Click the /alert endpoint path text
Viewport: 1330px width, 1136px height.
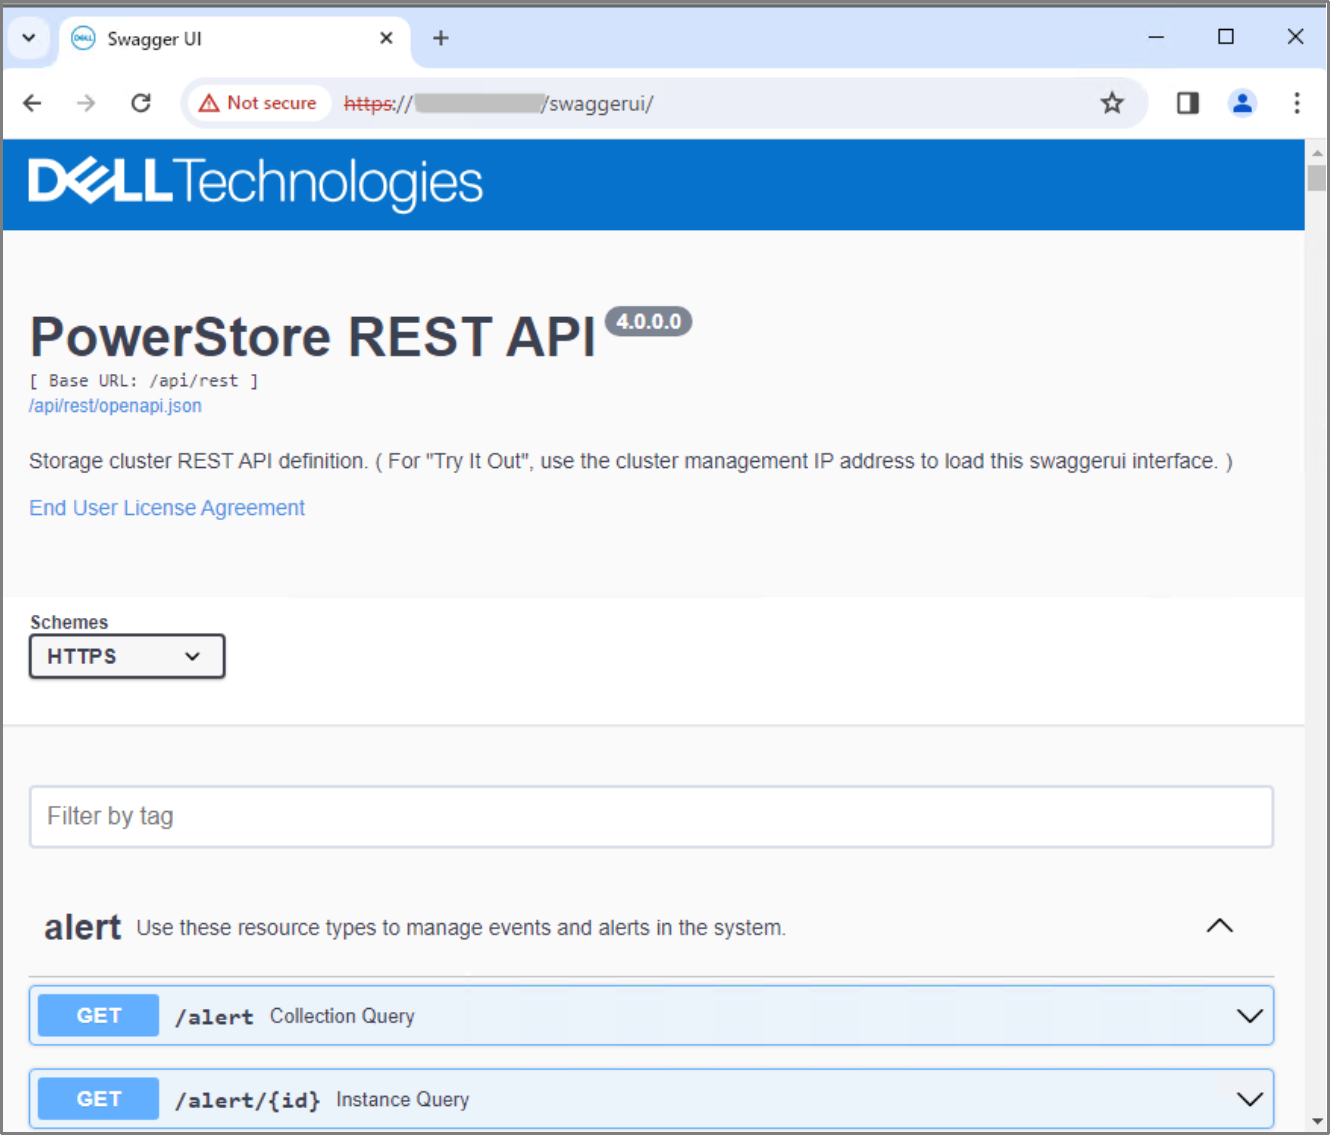coord(214,1017)
